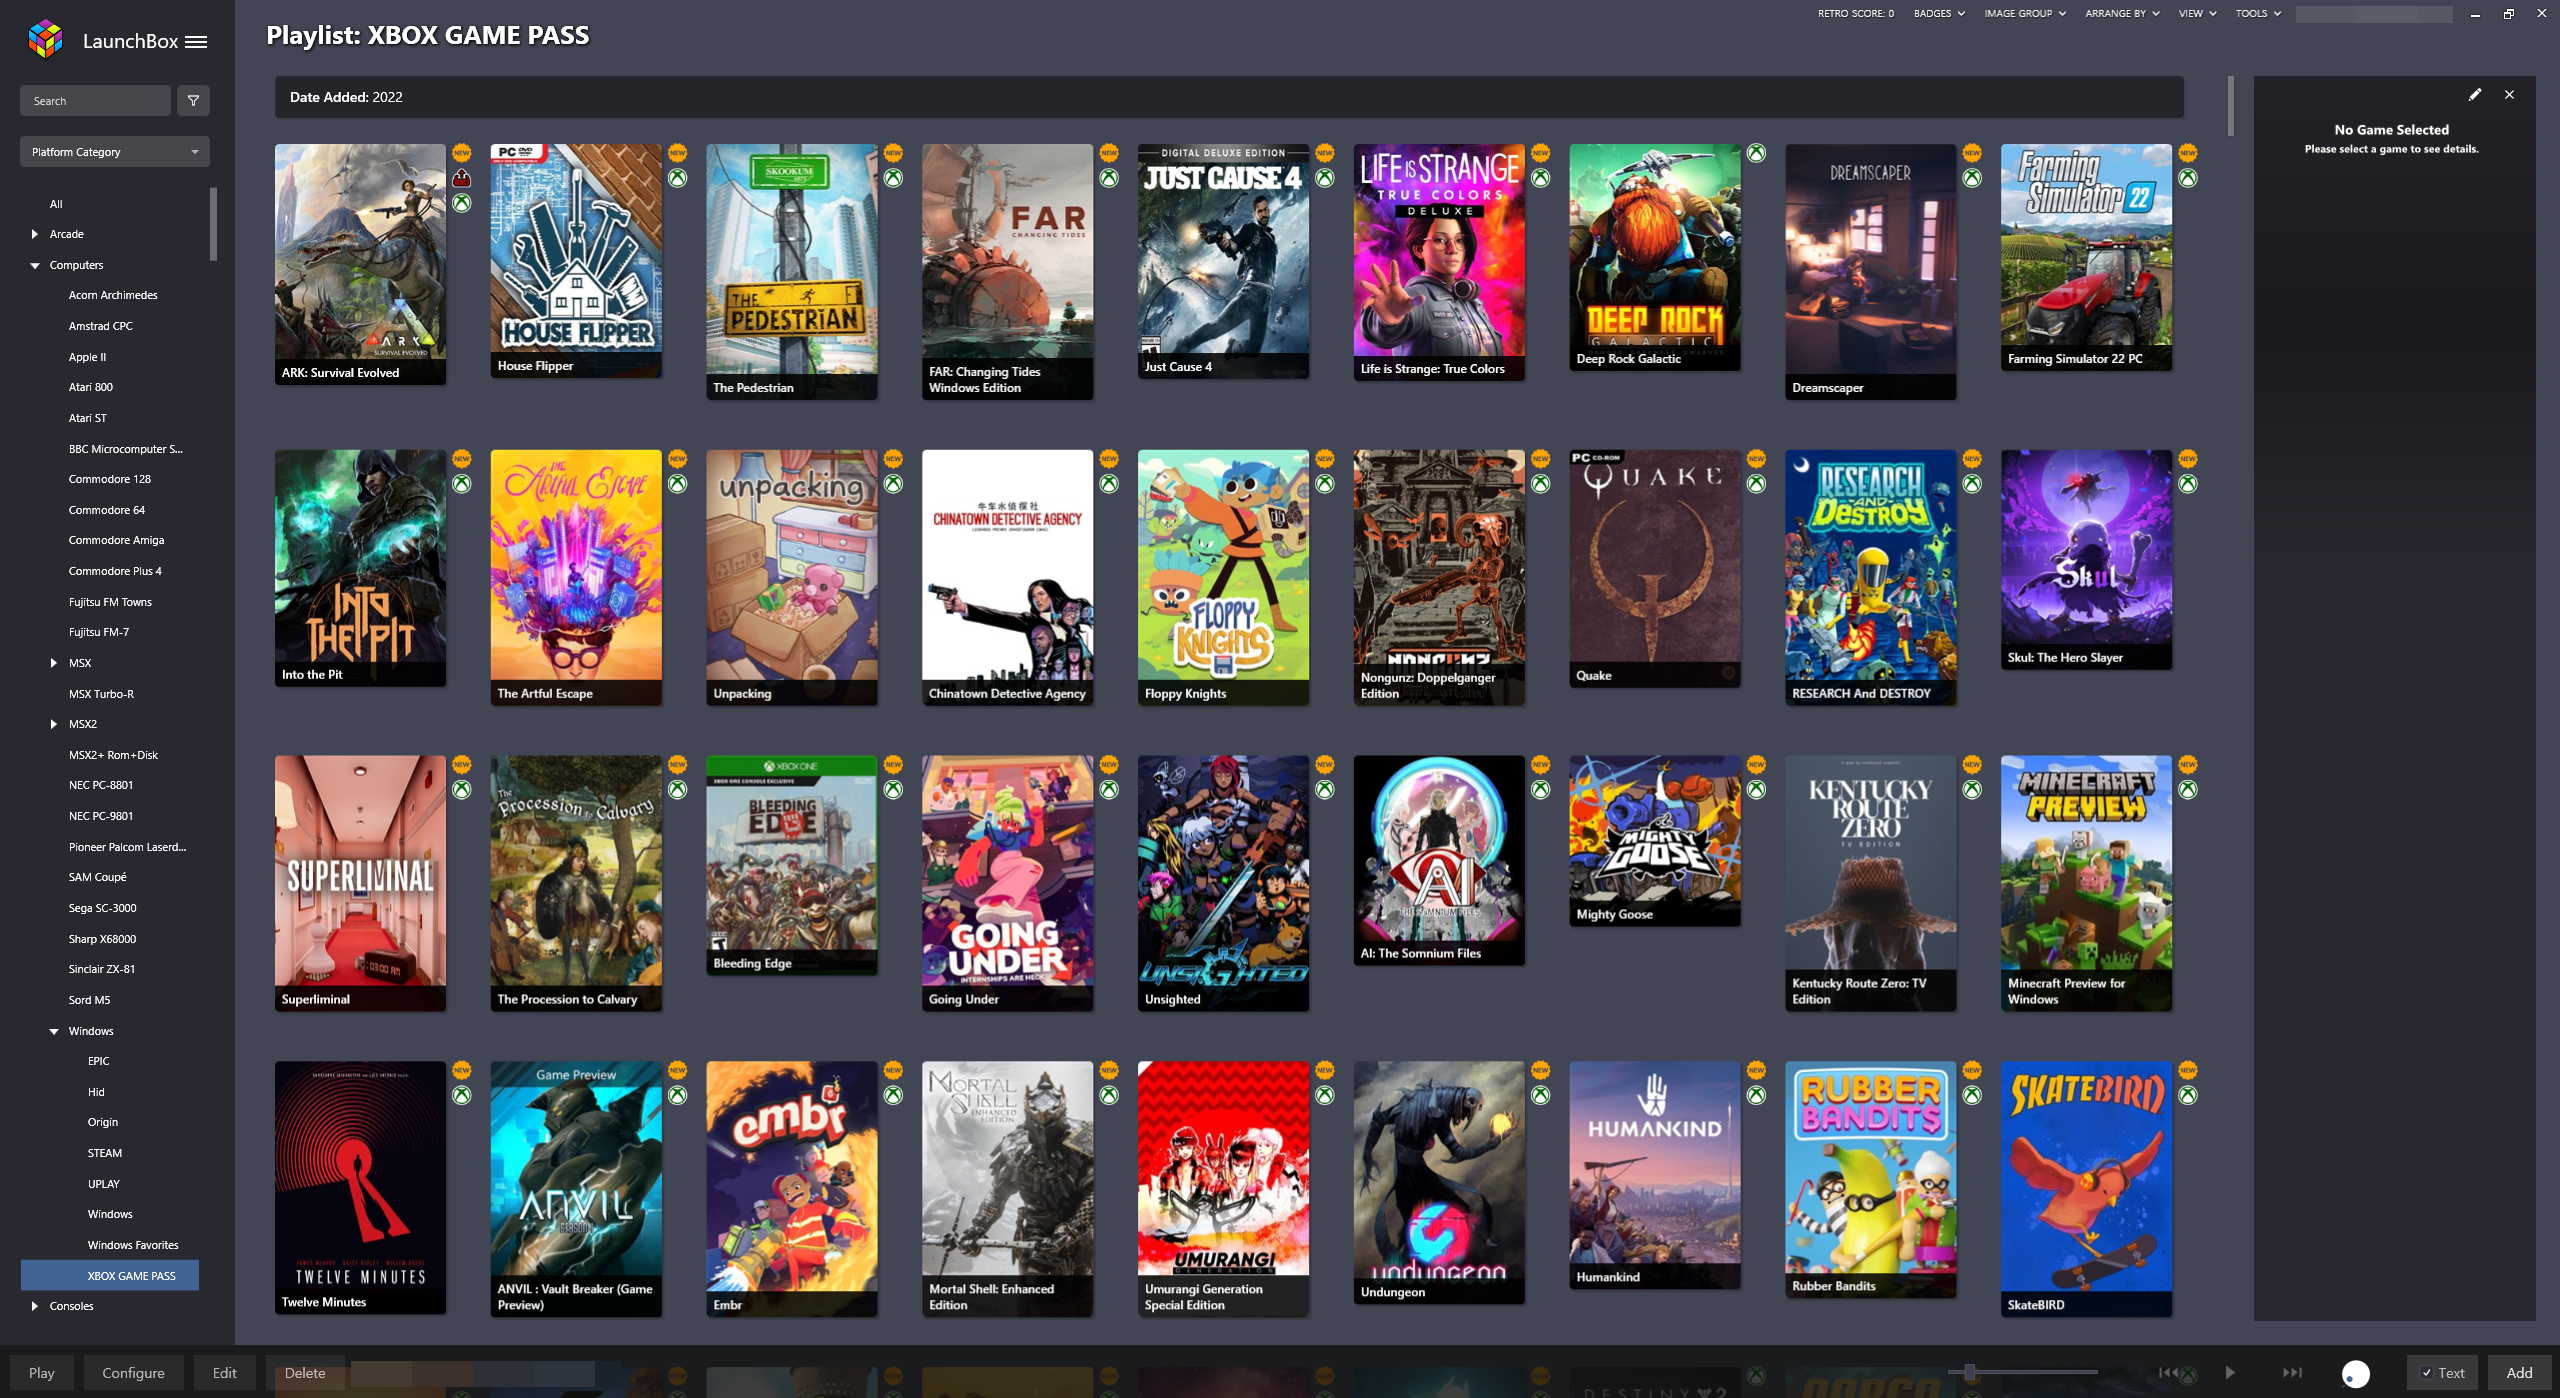
Task: Click the filter funnel icon beside Search
Action: click(194, 101)
